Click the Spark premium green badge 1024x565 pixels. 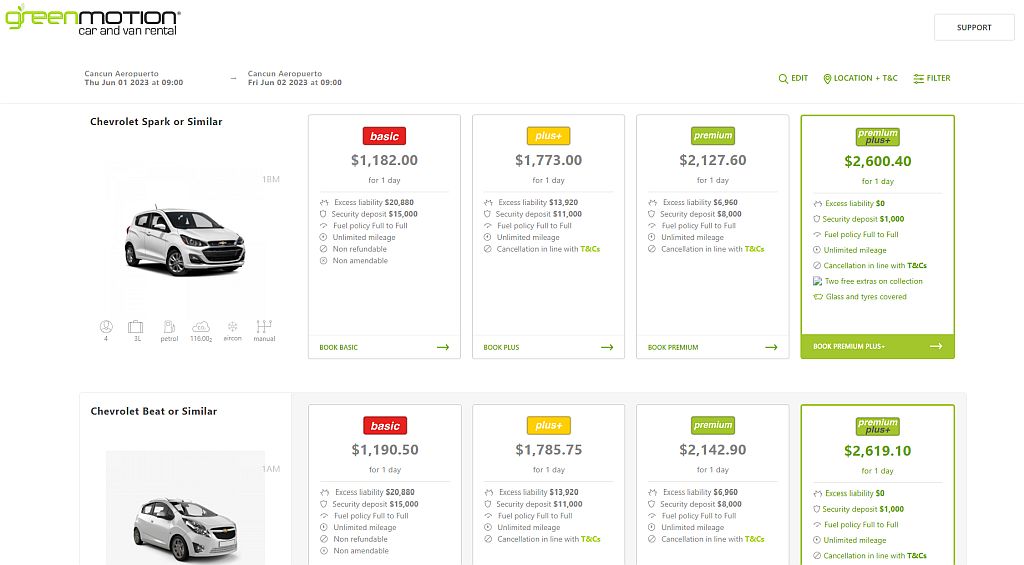(x=712, y=135)
